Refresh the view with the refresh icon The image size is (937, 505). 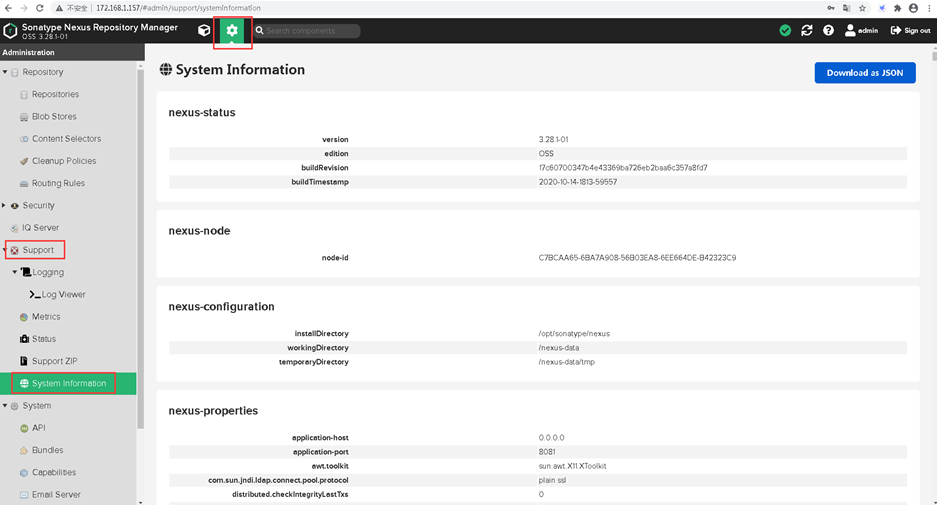click(x=807, y=30)
